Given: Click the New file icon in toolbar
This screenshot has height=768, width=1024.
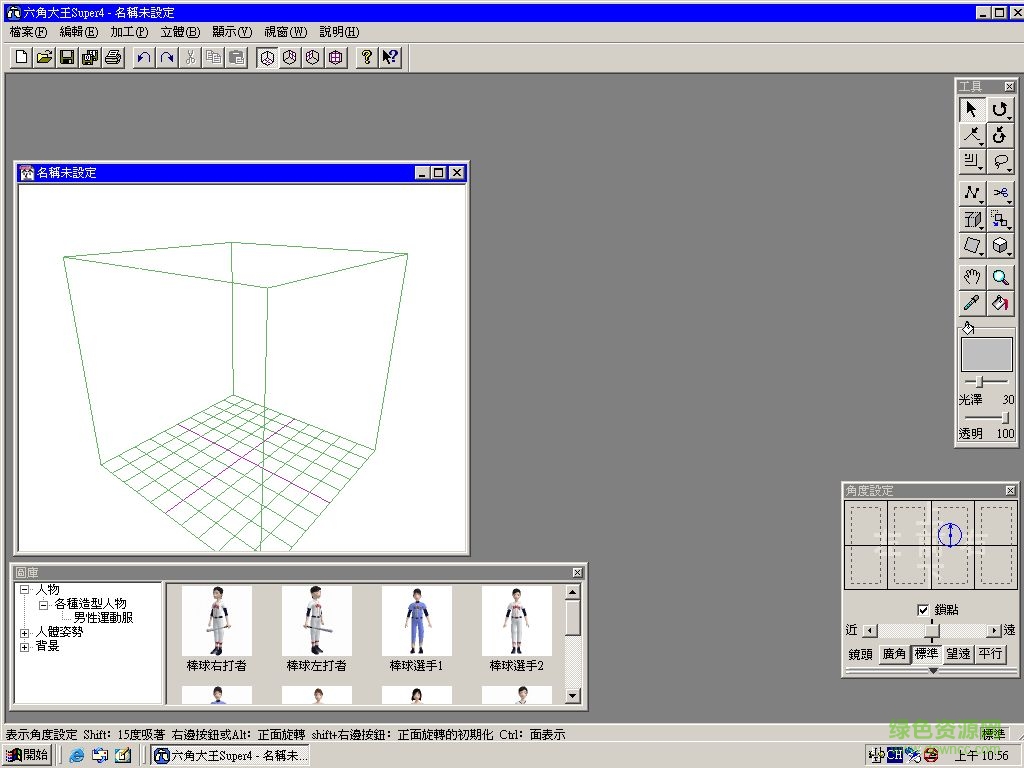Looking at the screenshot, I should click(21, 58).
